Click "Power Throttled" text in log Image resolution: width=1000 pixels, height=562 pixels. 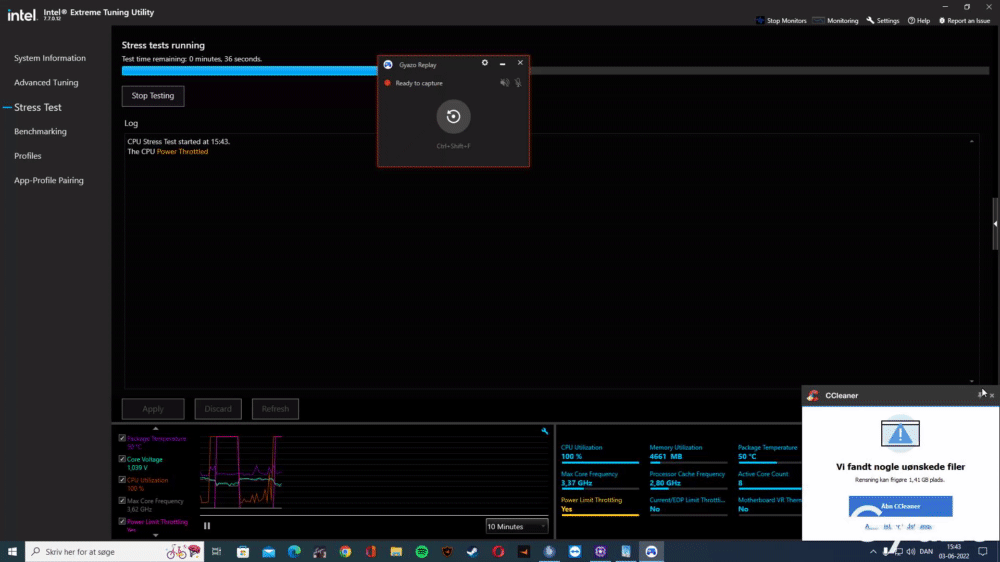point(182,152)
